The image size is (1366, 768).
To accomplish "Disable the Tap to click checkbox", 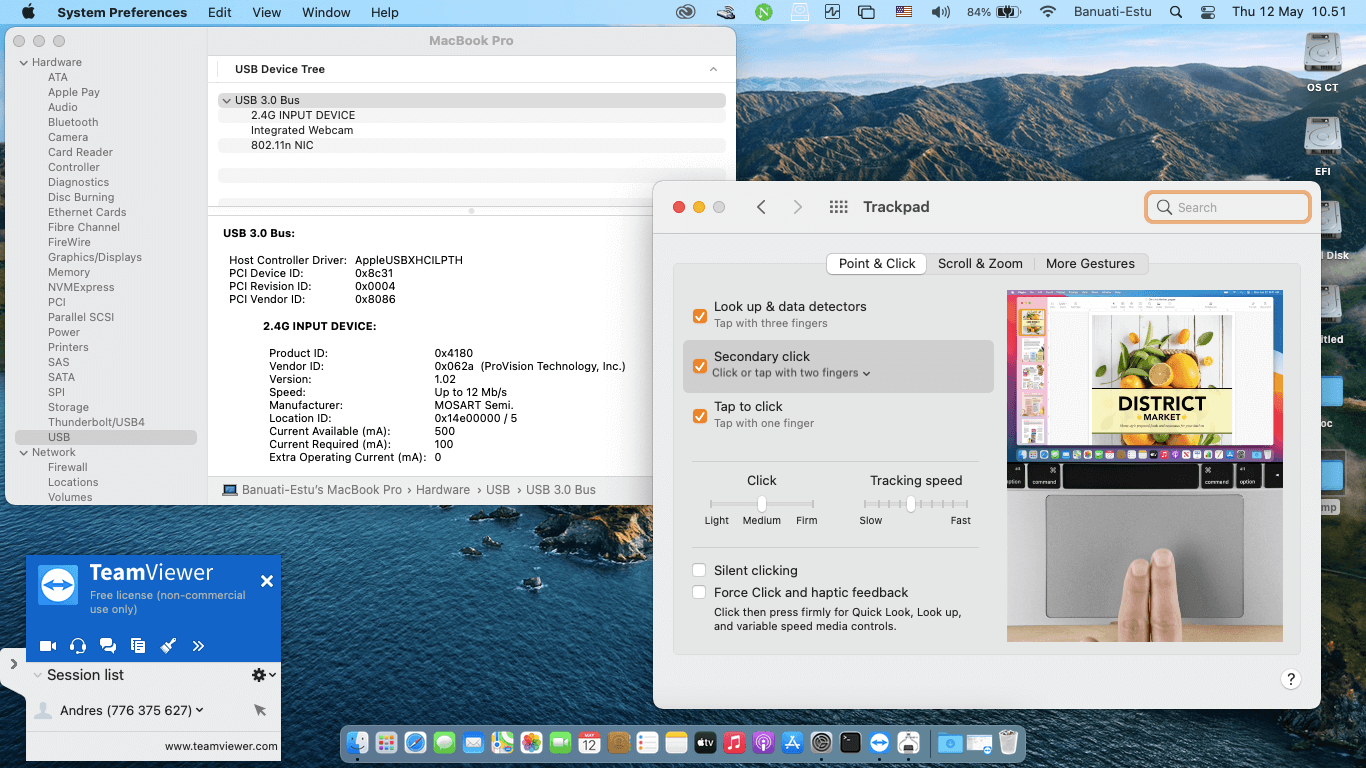I will pyautogui.click(x=700, y=416).
